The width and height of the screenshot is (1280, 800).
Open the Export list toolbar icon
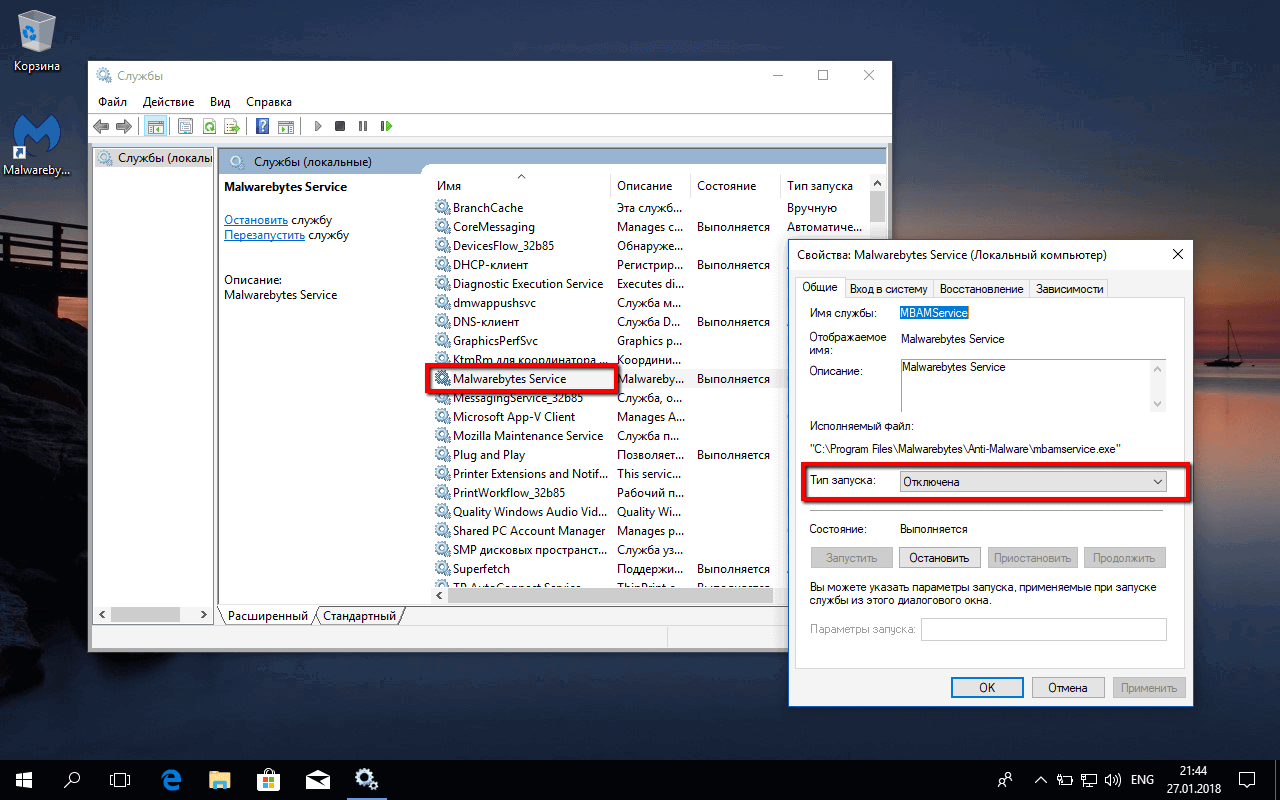pos(231,125)
